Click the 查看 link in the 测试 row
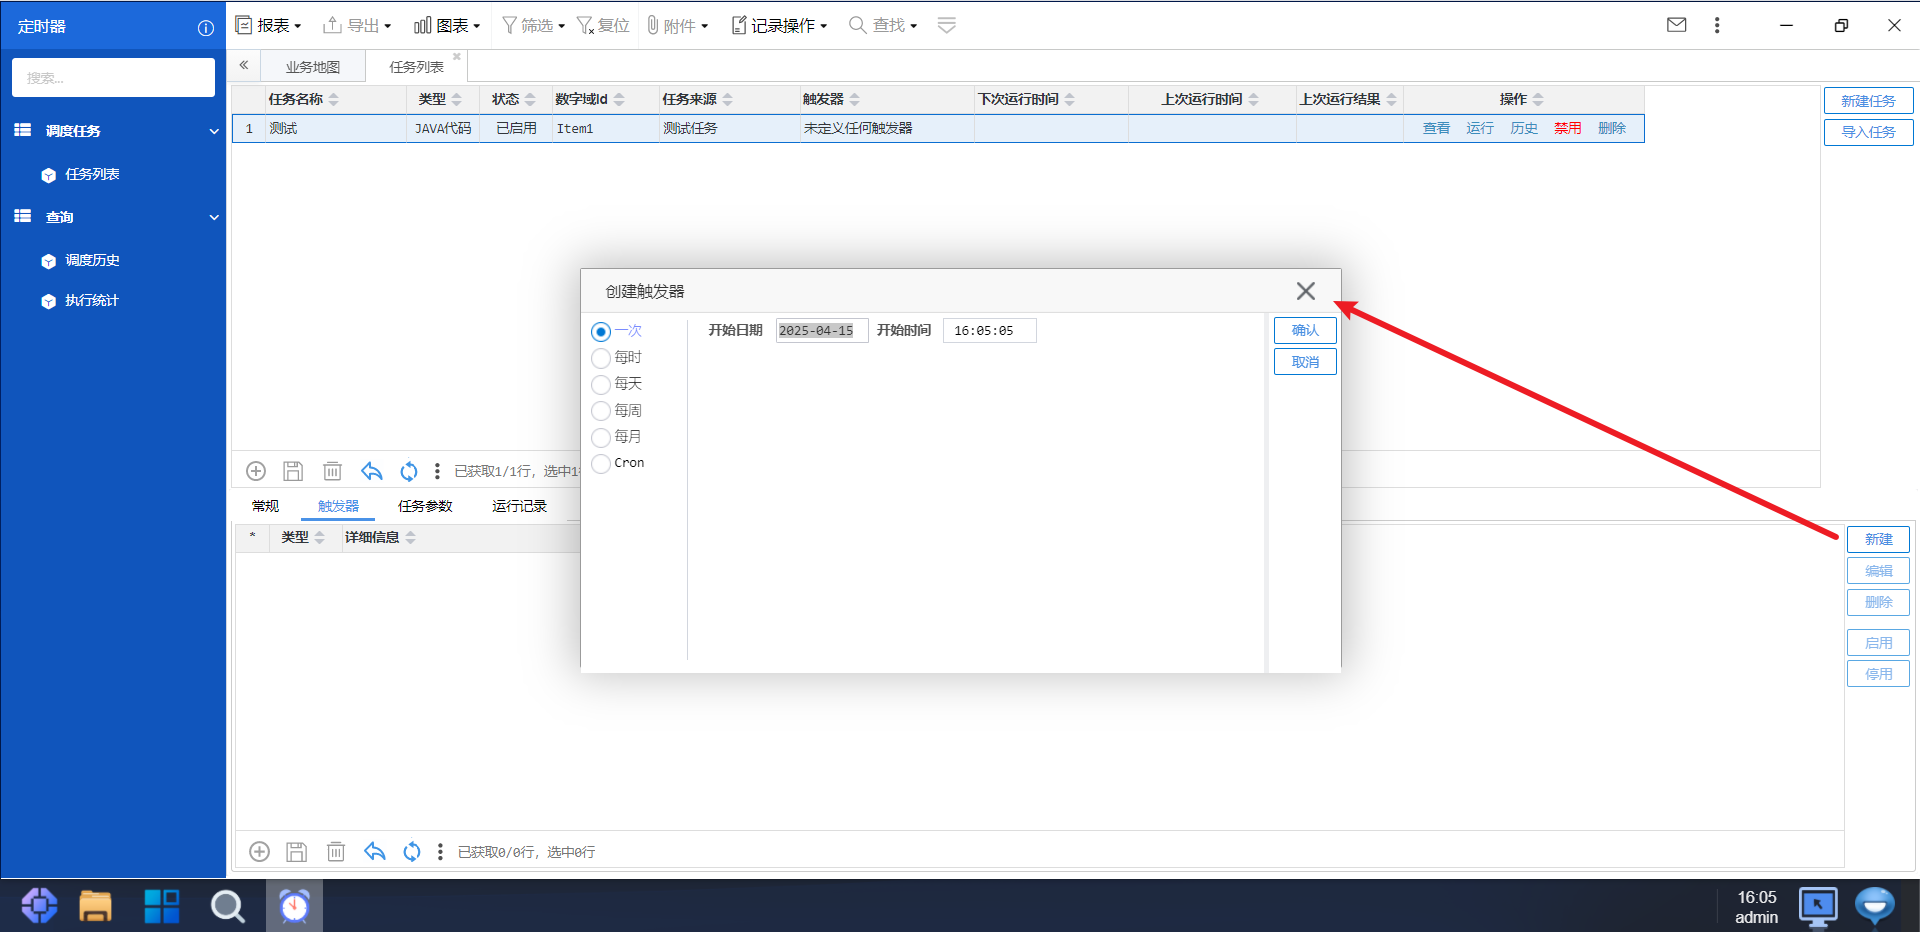The width and height of the screenshot is (1920, 932). pos(1436,128)
